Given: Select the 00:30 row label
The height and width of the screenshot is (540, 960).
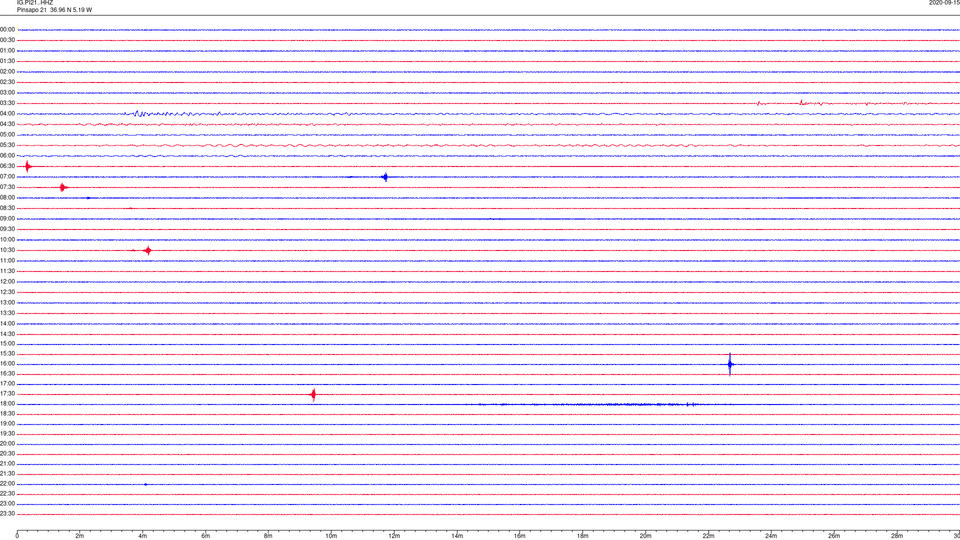Looking at the screenshot, I should tap(8, 40).
